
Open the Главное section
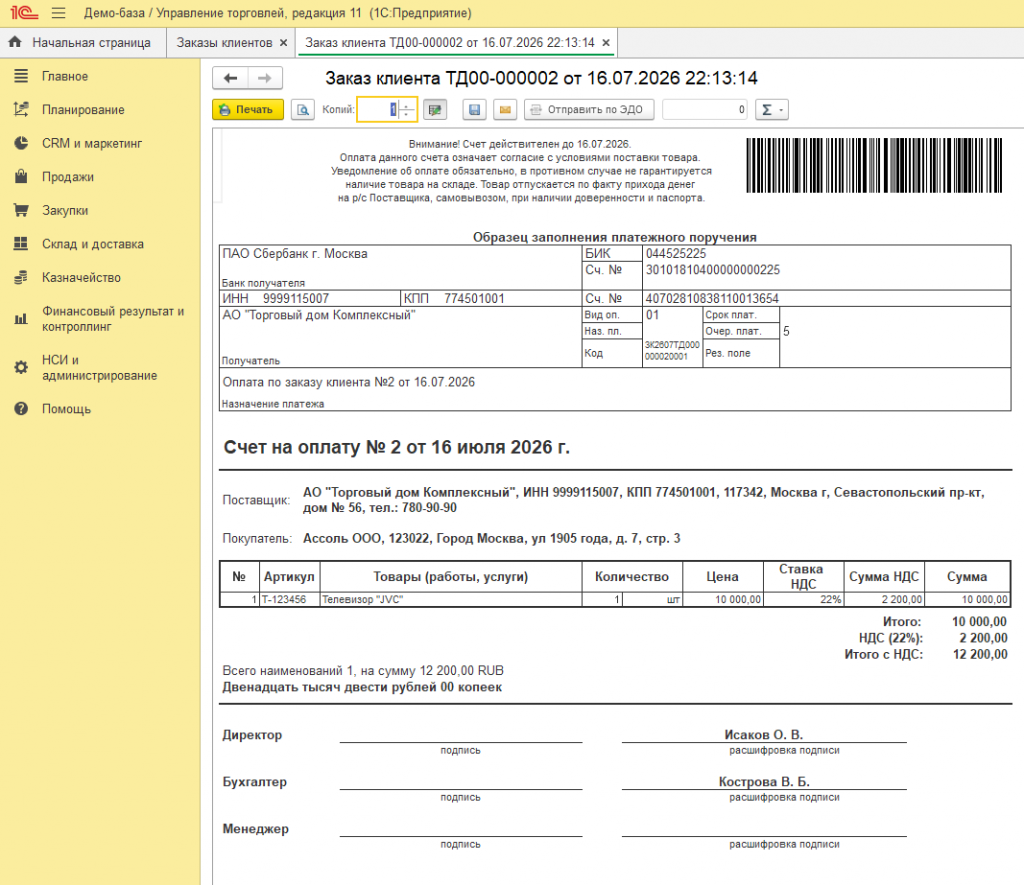[65, 76]
